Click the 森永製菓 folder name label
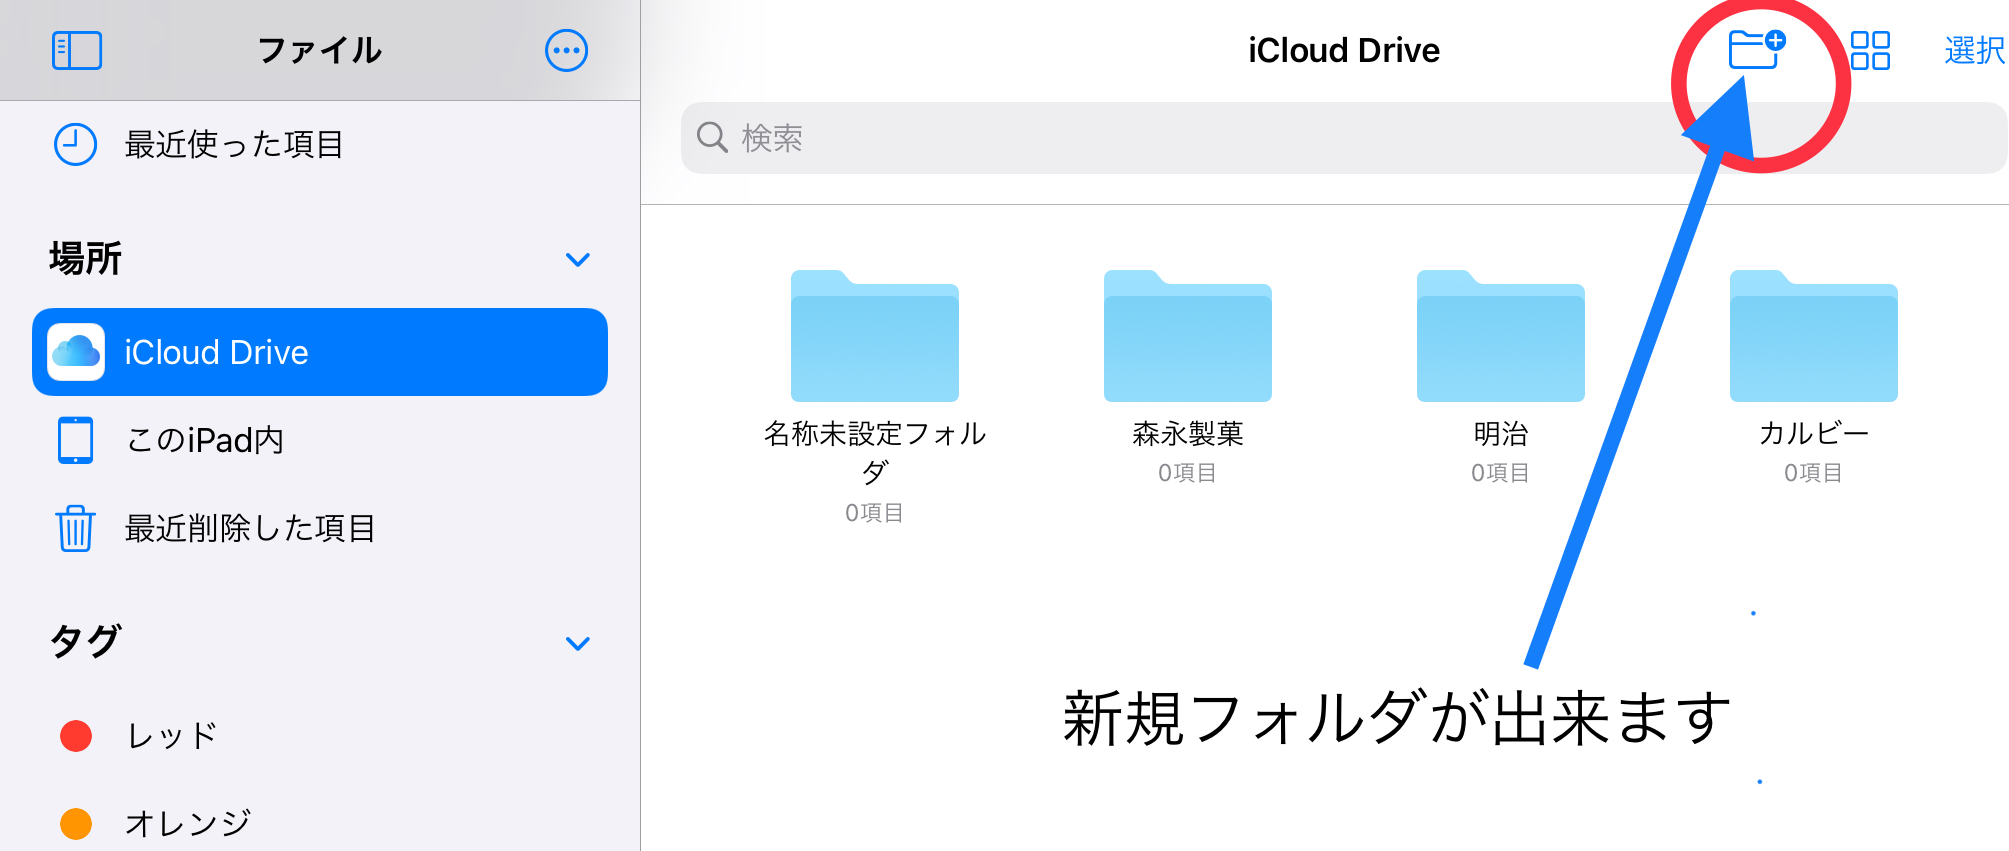 pyautogui.click(x=1188, y=434)
